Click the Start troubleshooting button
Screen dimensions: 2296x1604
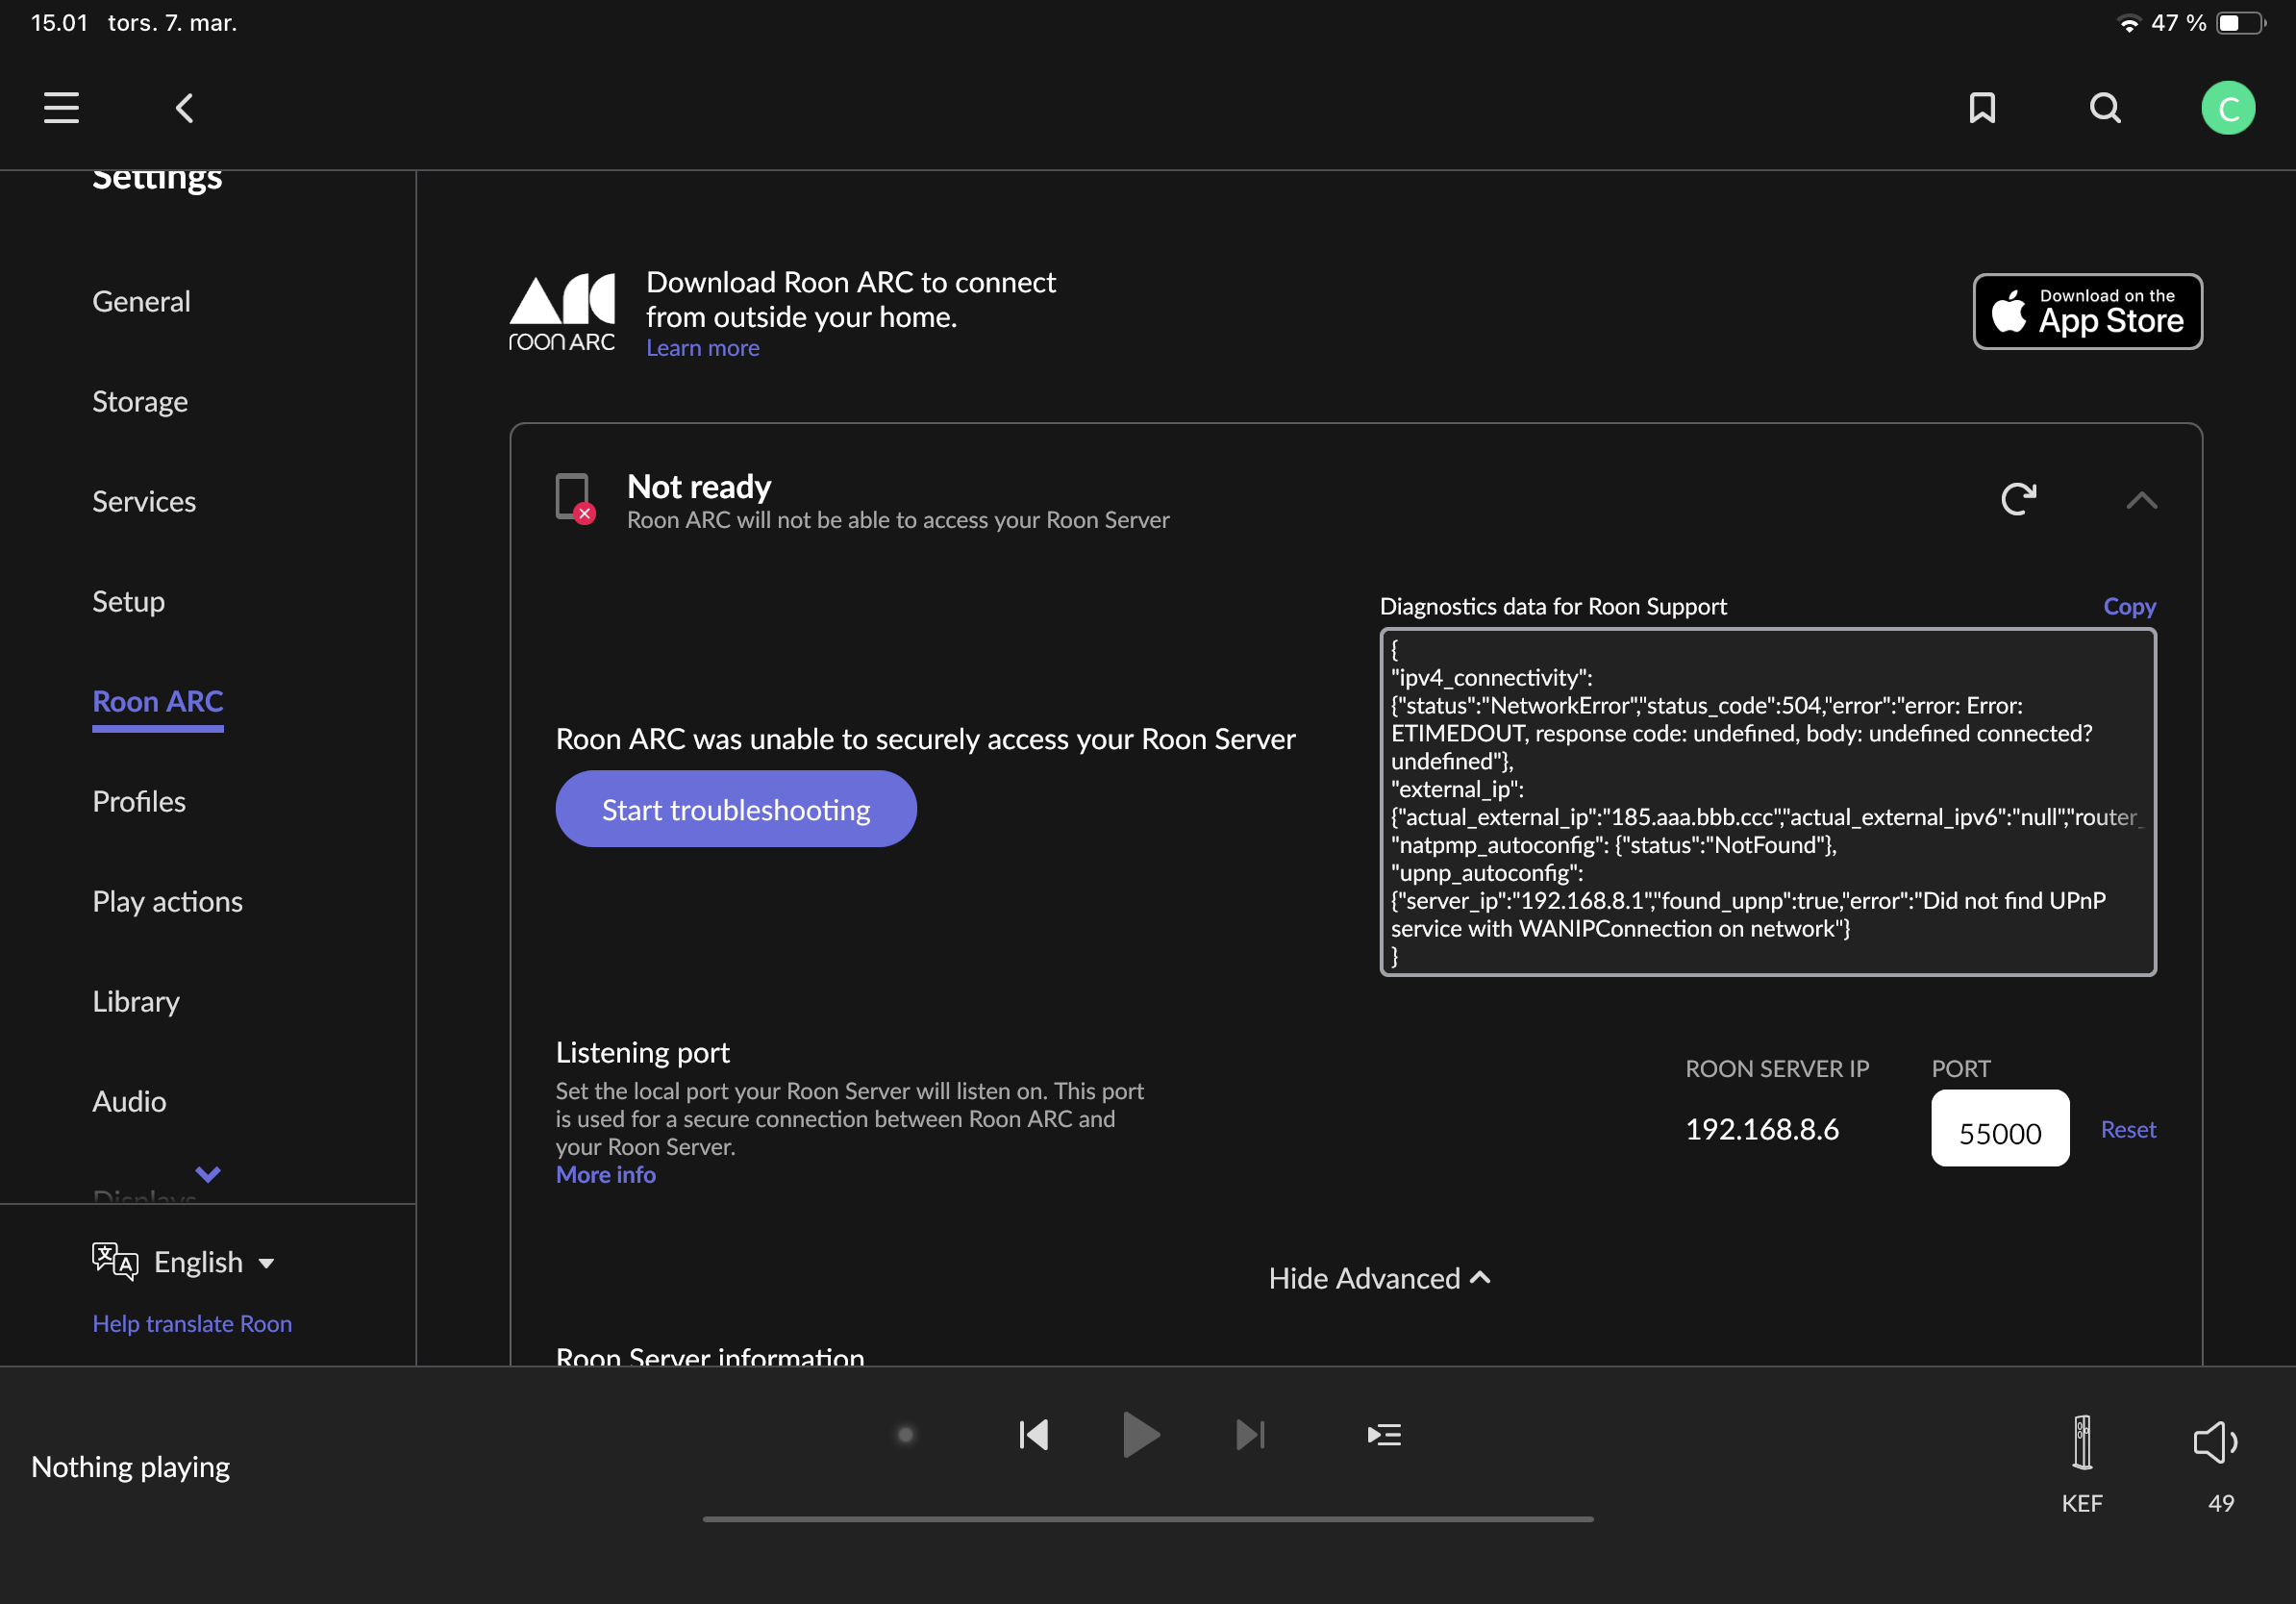click(735, 809)
